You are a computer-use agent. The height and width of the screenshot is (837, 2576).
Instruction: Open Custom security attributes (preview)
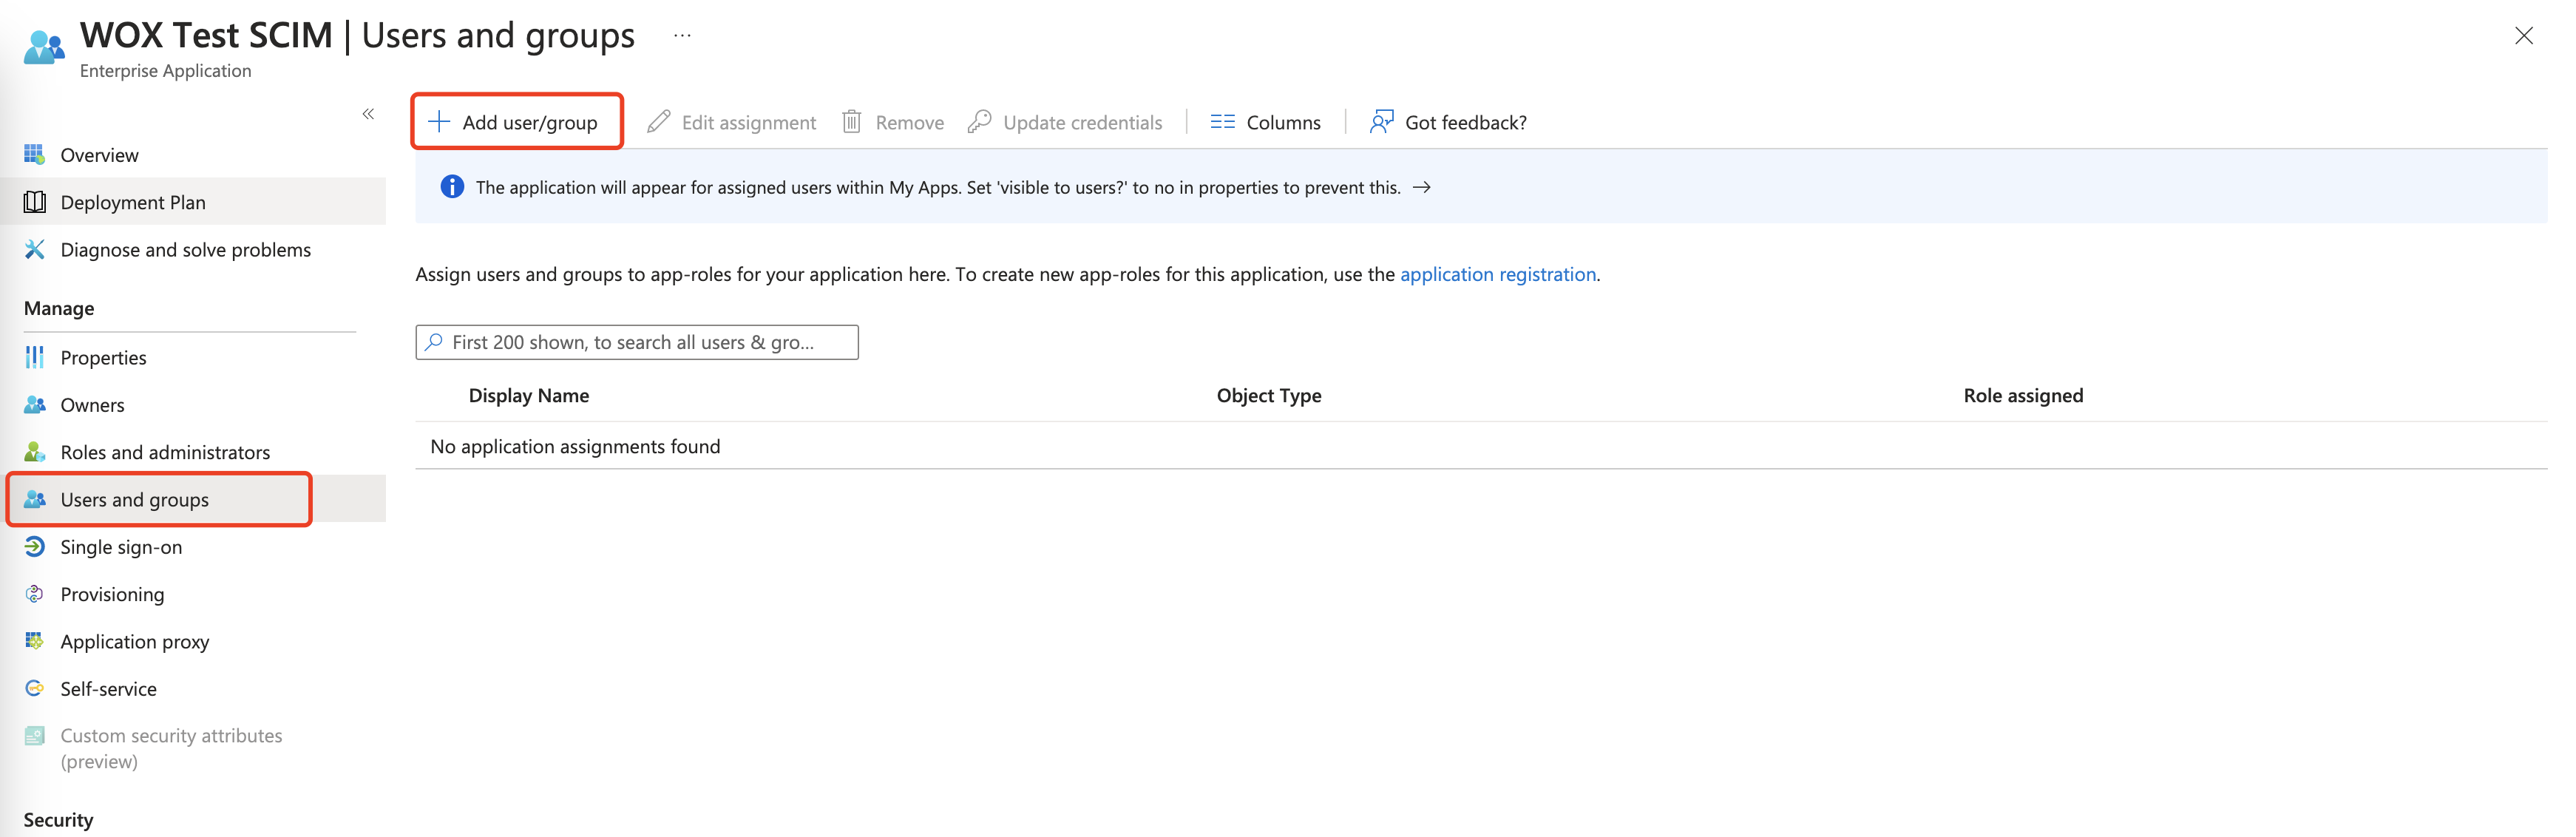click(171, 748)
